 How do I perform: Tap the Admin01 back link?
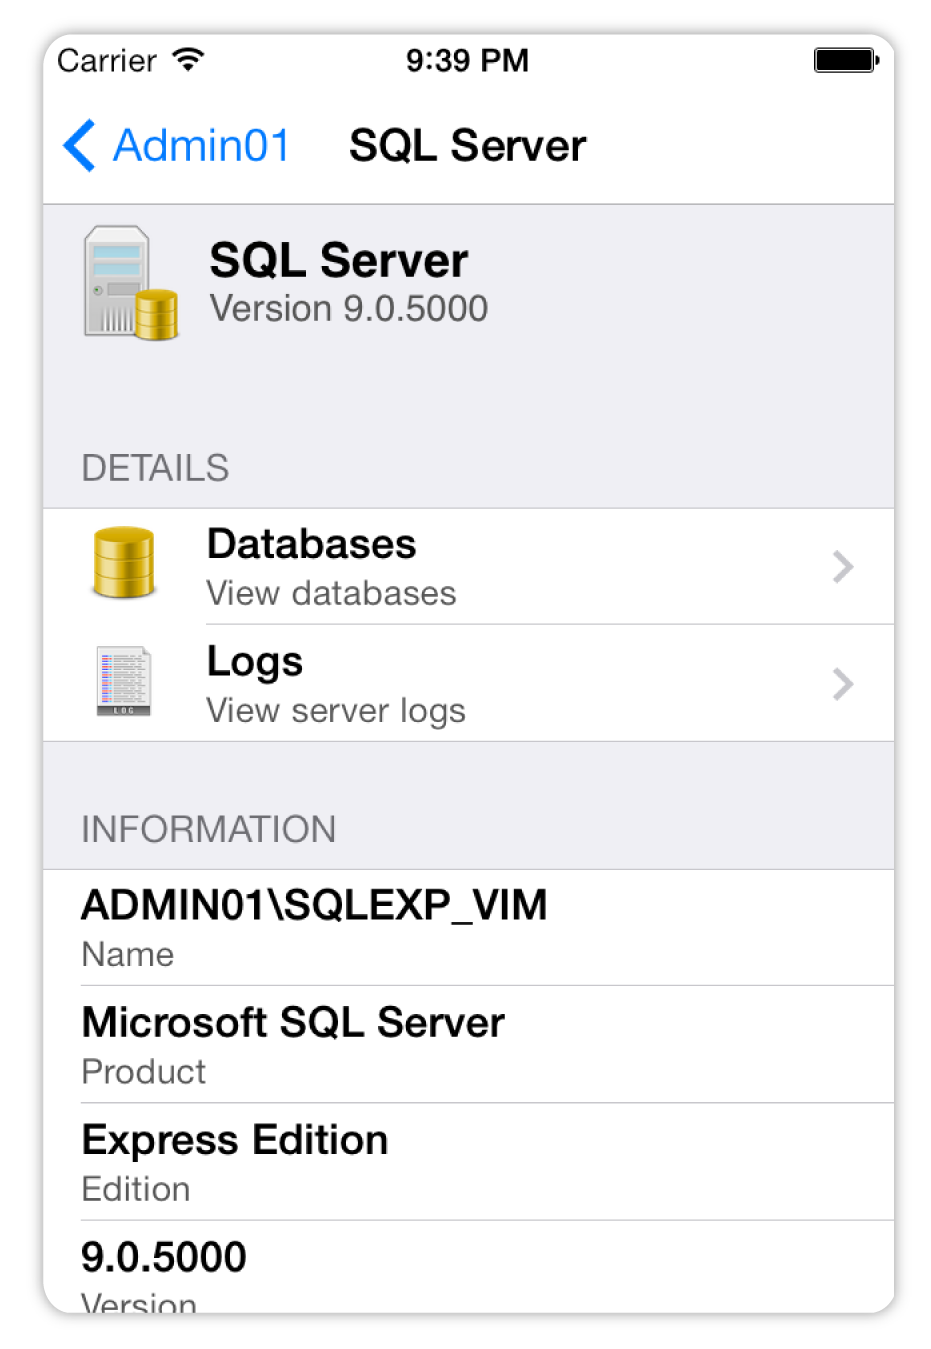coord(201,146)
